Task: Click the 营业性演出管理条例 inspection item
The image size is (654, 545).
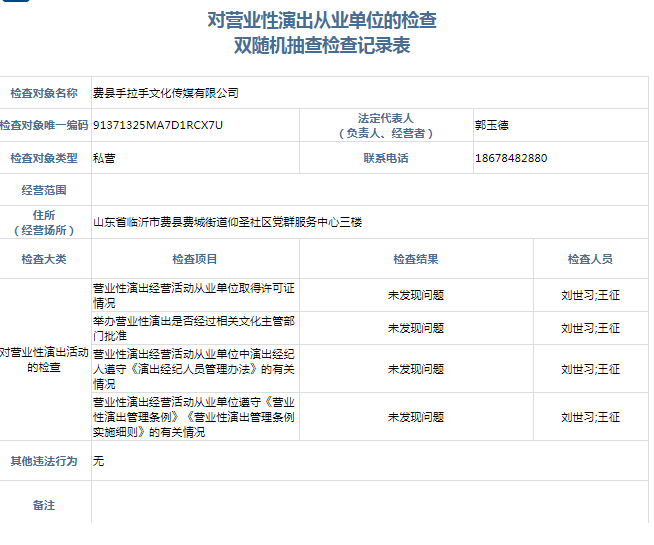Action: pos(194,416)
